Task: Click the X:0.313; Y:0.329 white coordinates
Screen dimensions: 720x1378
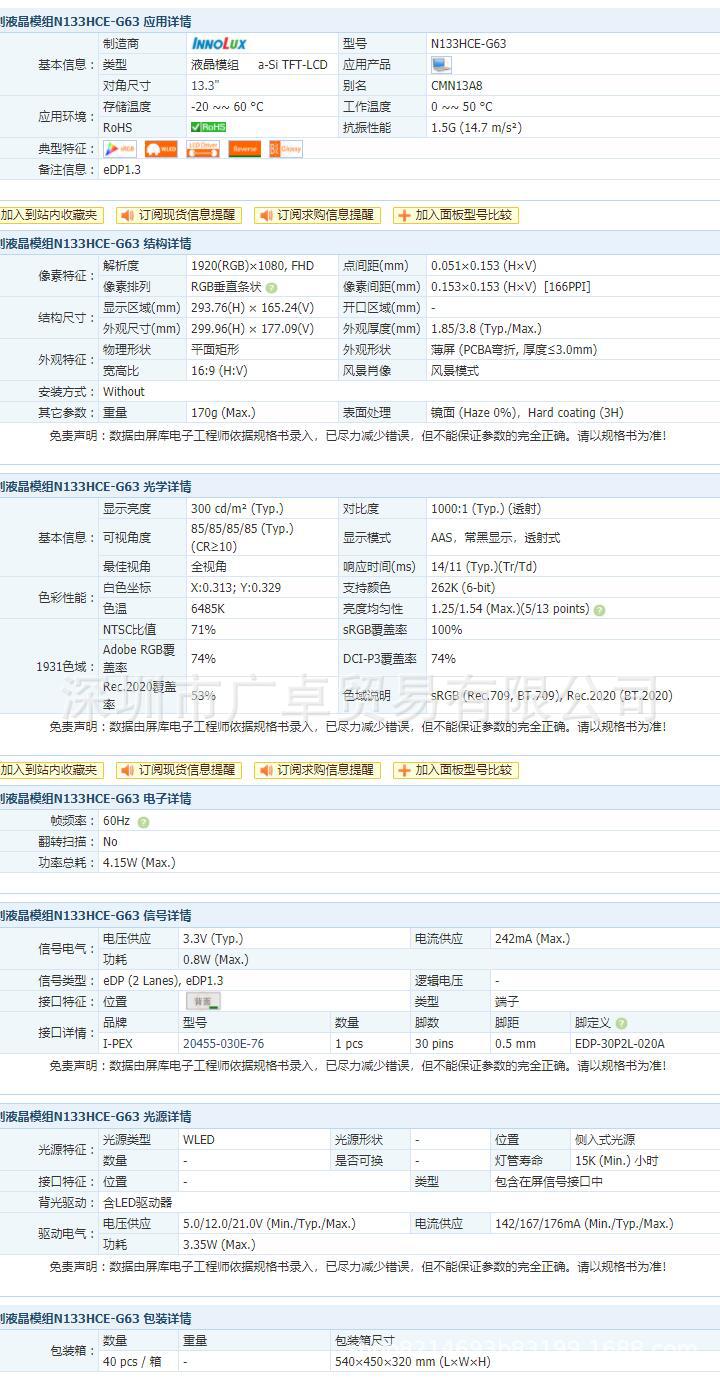Action: click(236, 588)
